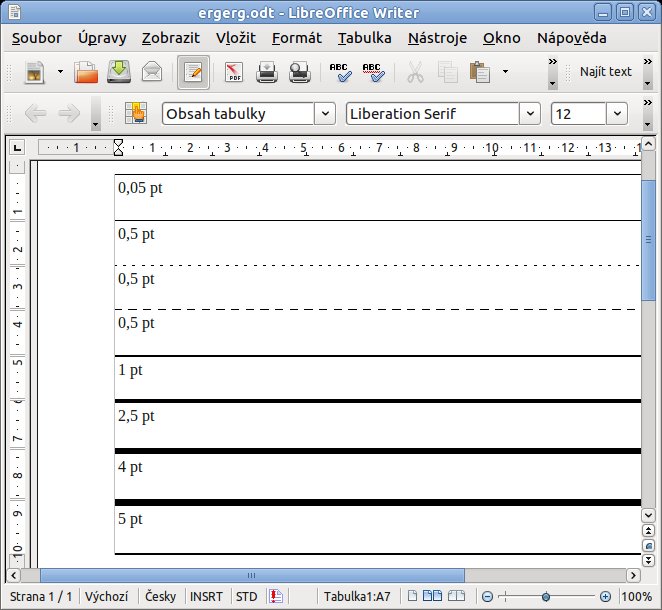Viewport: 662px width, 610px height.
Task: Click the Cut scissors icon
Action: point(415,72)
